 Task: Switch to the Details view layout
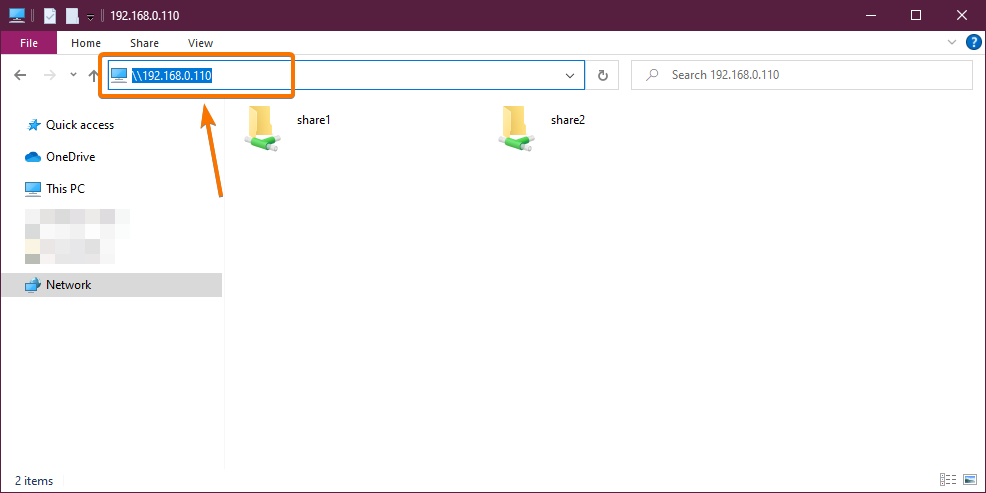click(948, 480)
